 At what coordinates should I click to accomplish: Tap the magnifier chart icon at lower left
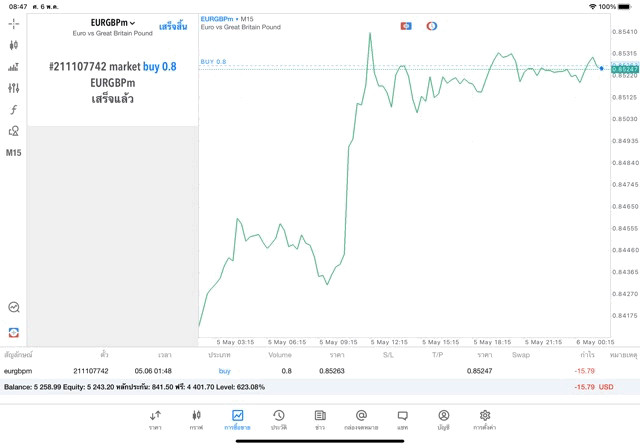pyautogui.click(x=13, y=307)
